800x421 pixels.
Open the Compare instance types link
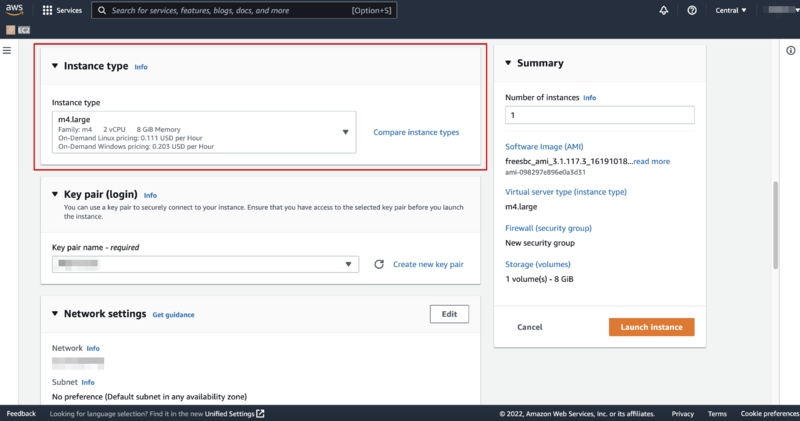click(x=416, y=132)
